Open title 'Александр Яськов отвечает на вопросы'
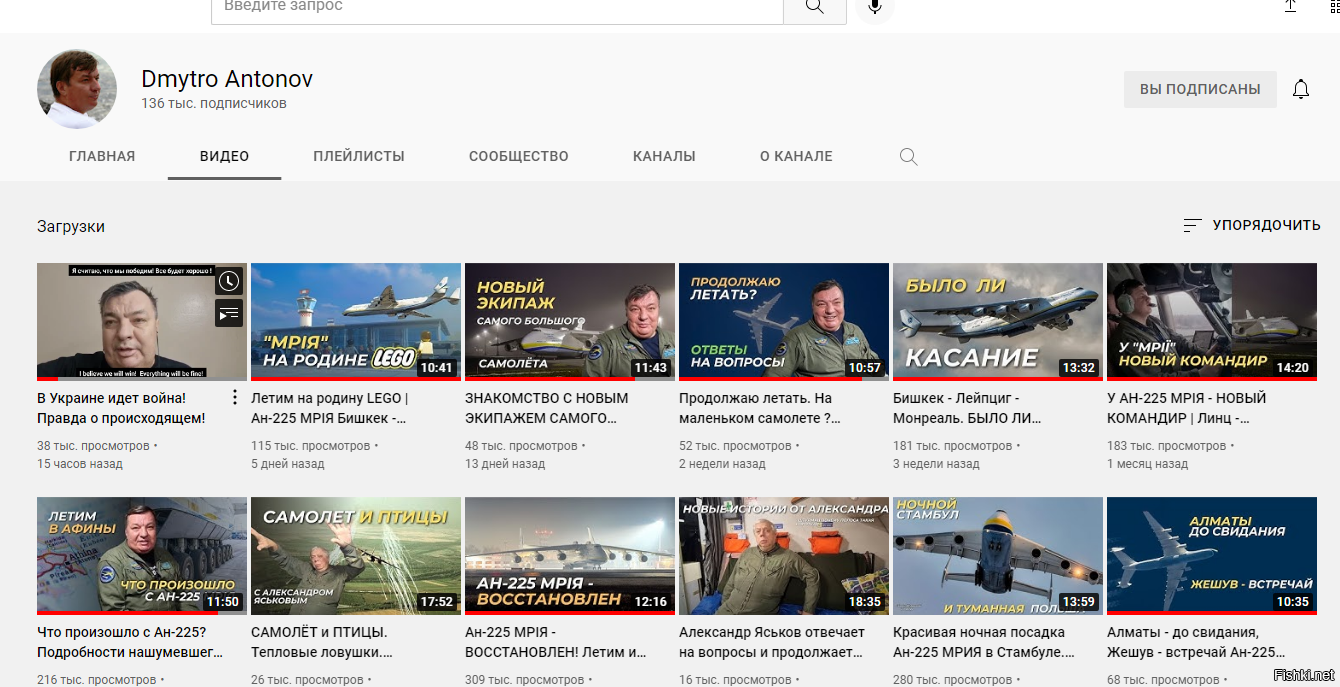Screen dimensions: 1340x687 772,642
